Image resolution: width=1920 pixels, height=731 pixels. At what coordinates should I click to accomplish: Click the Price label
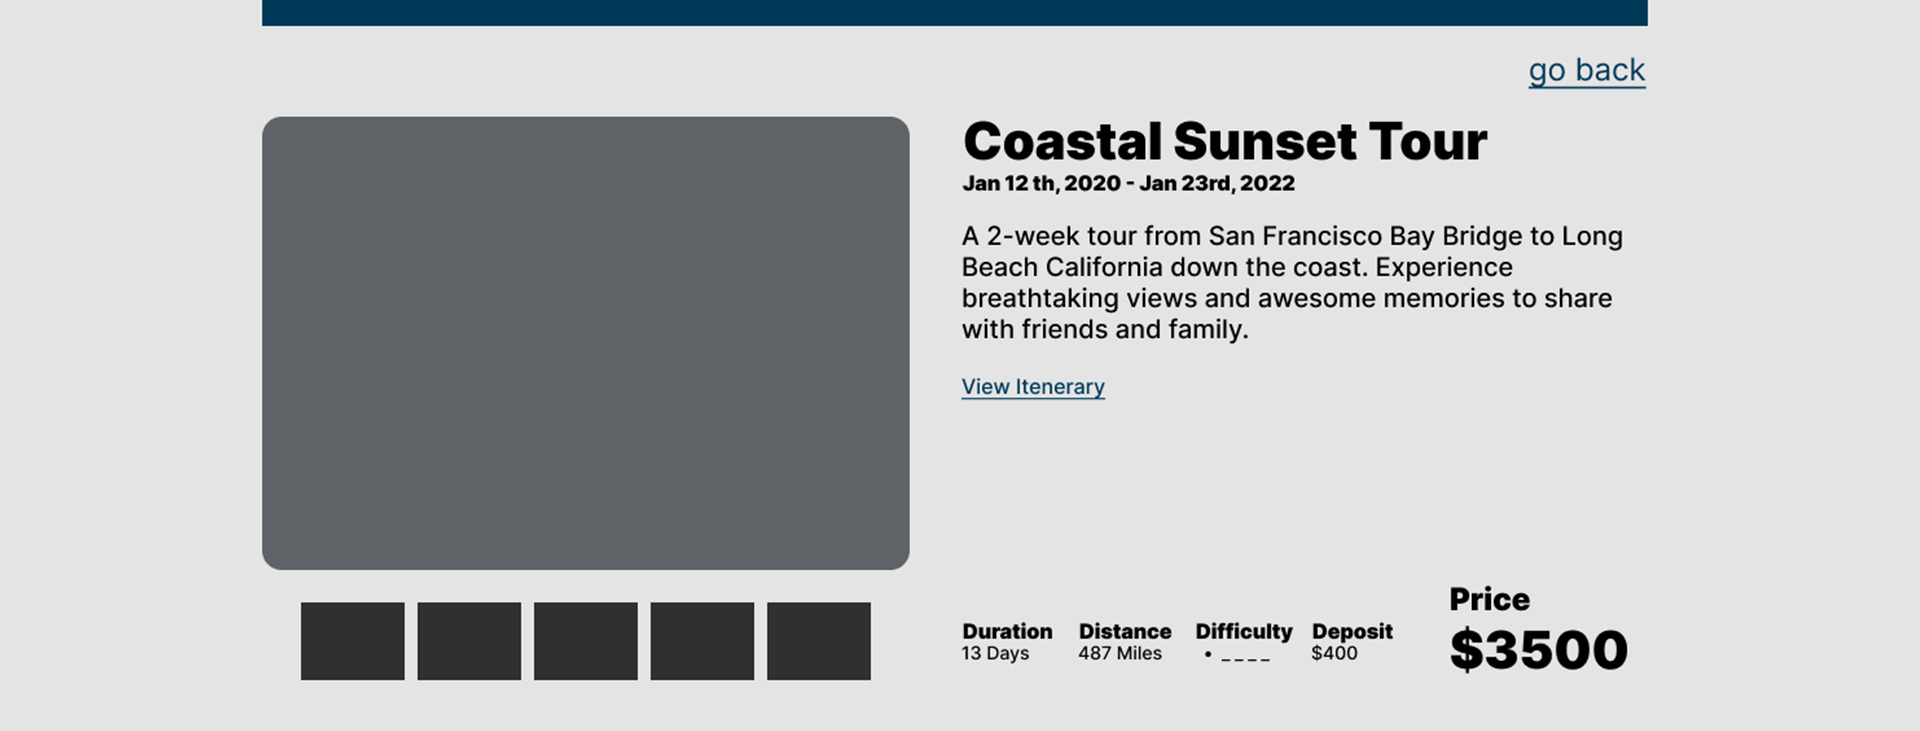(1489, 599)
